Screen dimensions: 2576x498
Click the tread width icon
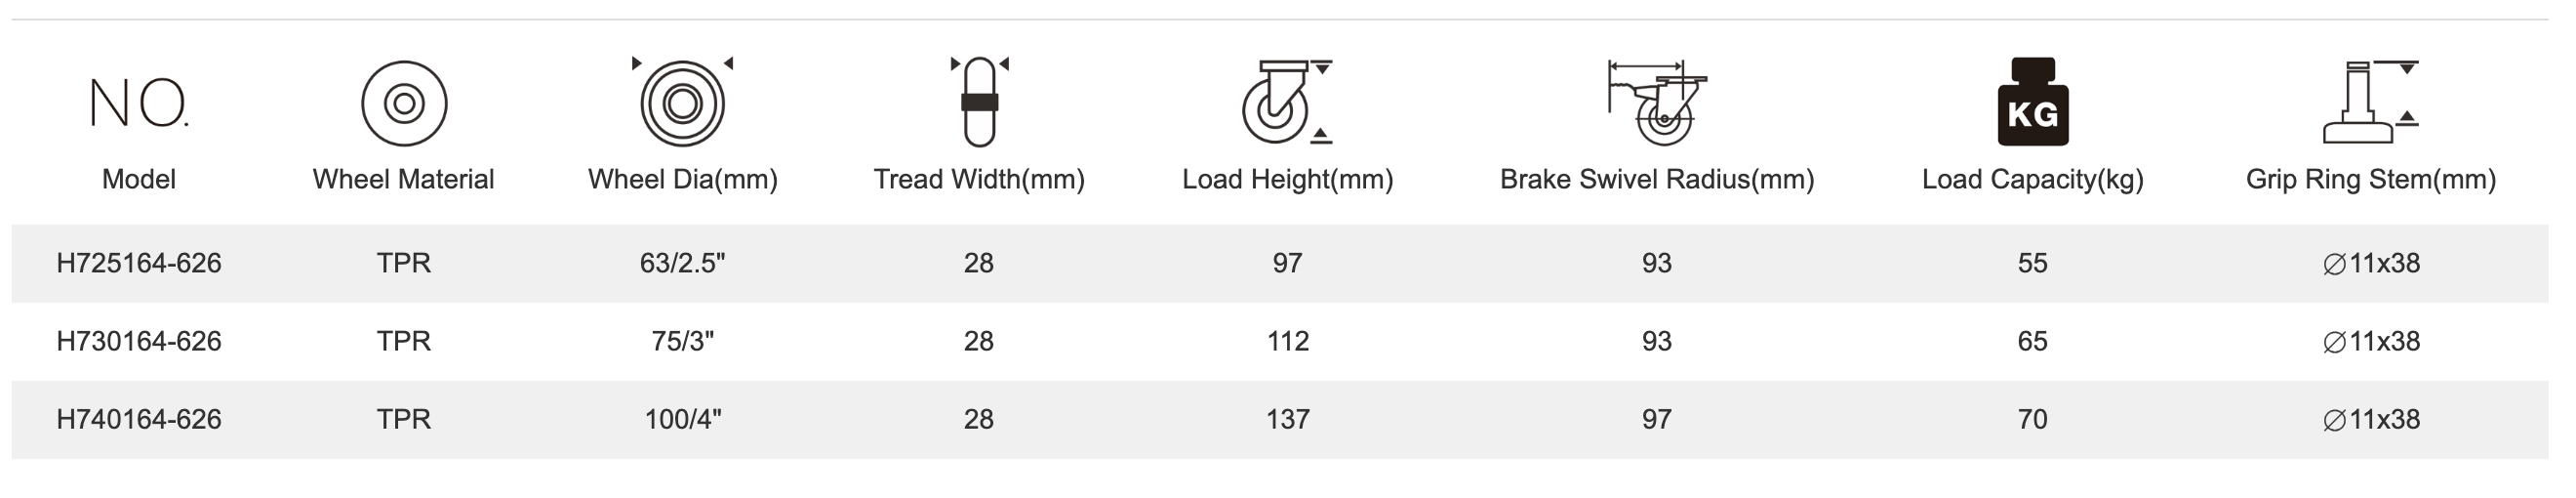(x=979, y=101)
